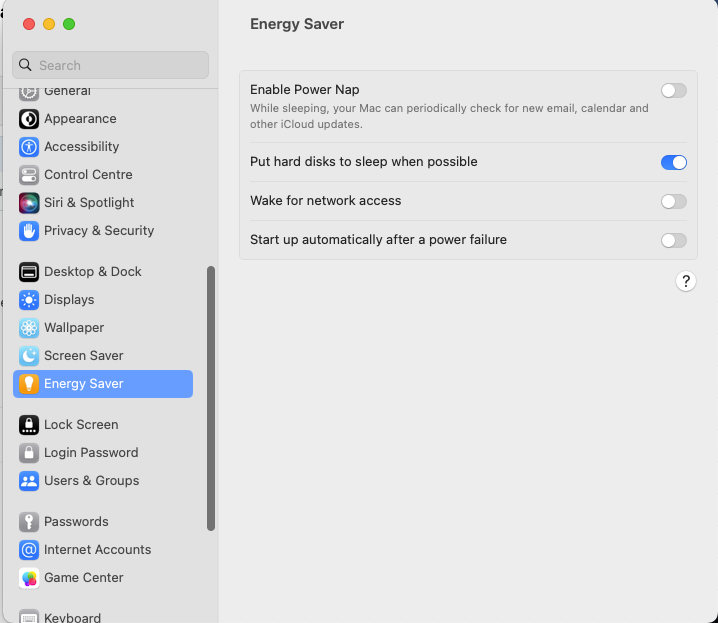718x623 pixels.
Task: Toggle Start up automatically after power failure
Action: 674,240
